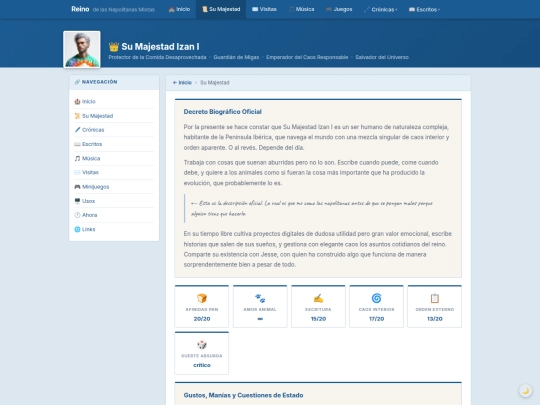
Task: Go to Visitas in the top menu
Action: pos(264,9)
